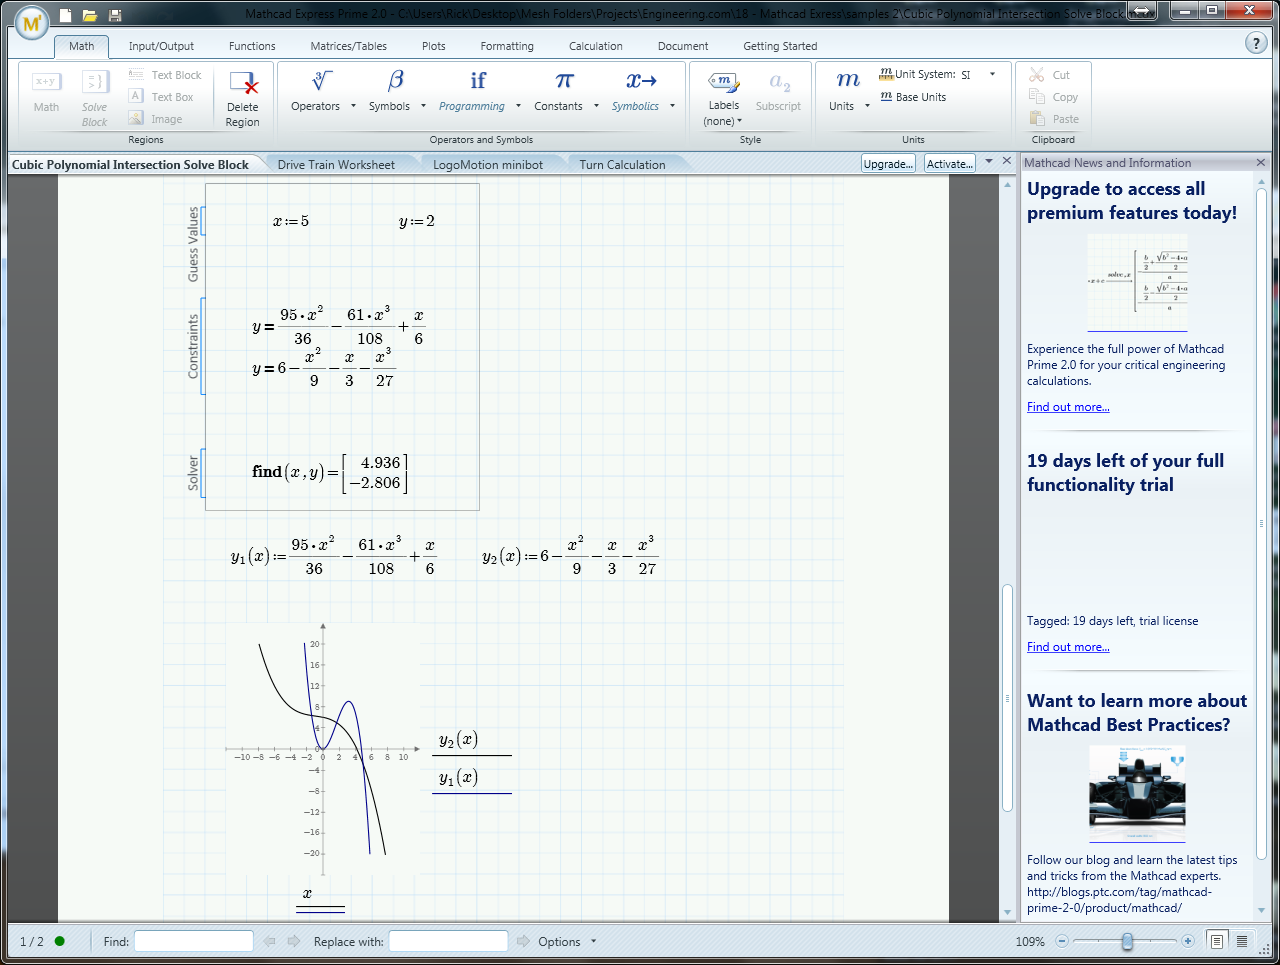The width and height of the screenshot is (1280, 965).
Task: Open the Find Options dropdown
Action: pos(567,941)
